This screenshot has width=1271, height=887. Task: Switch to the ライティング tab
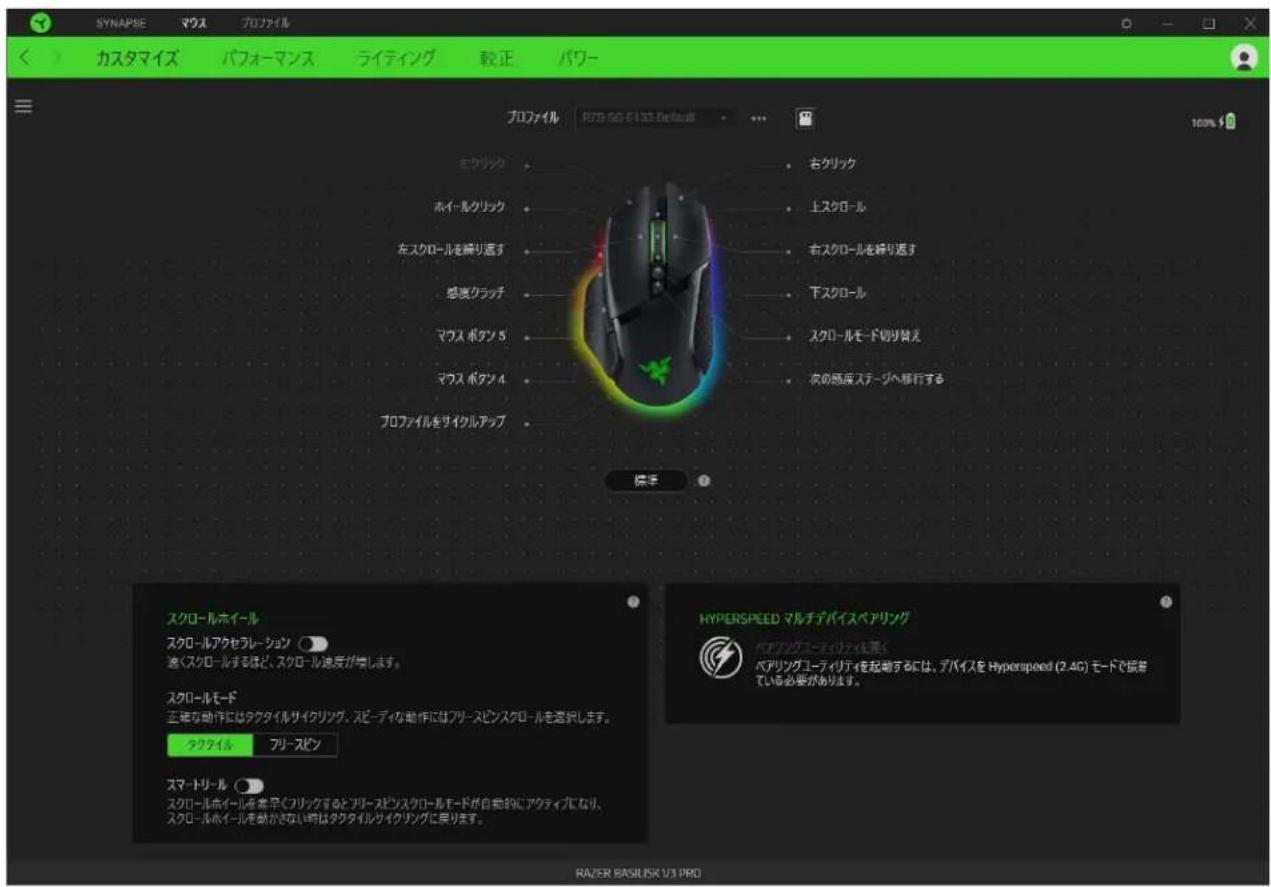(x=396, y=60)
